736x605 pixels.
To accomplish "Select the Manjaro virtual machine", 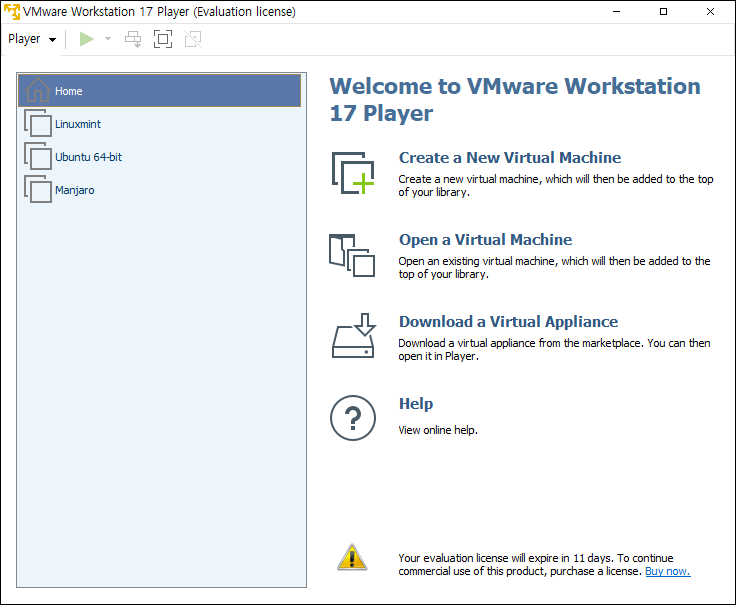I will tap(160, 190).
